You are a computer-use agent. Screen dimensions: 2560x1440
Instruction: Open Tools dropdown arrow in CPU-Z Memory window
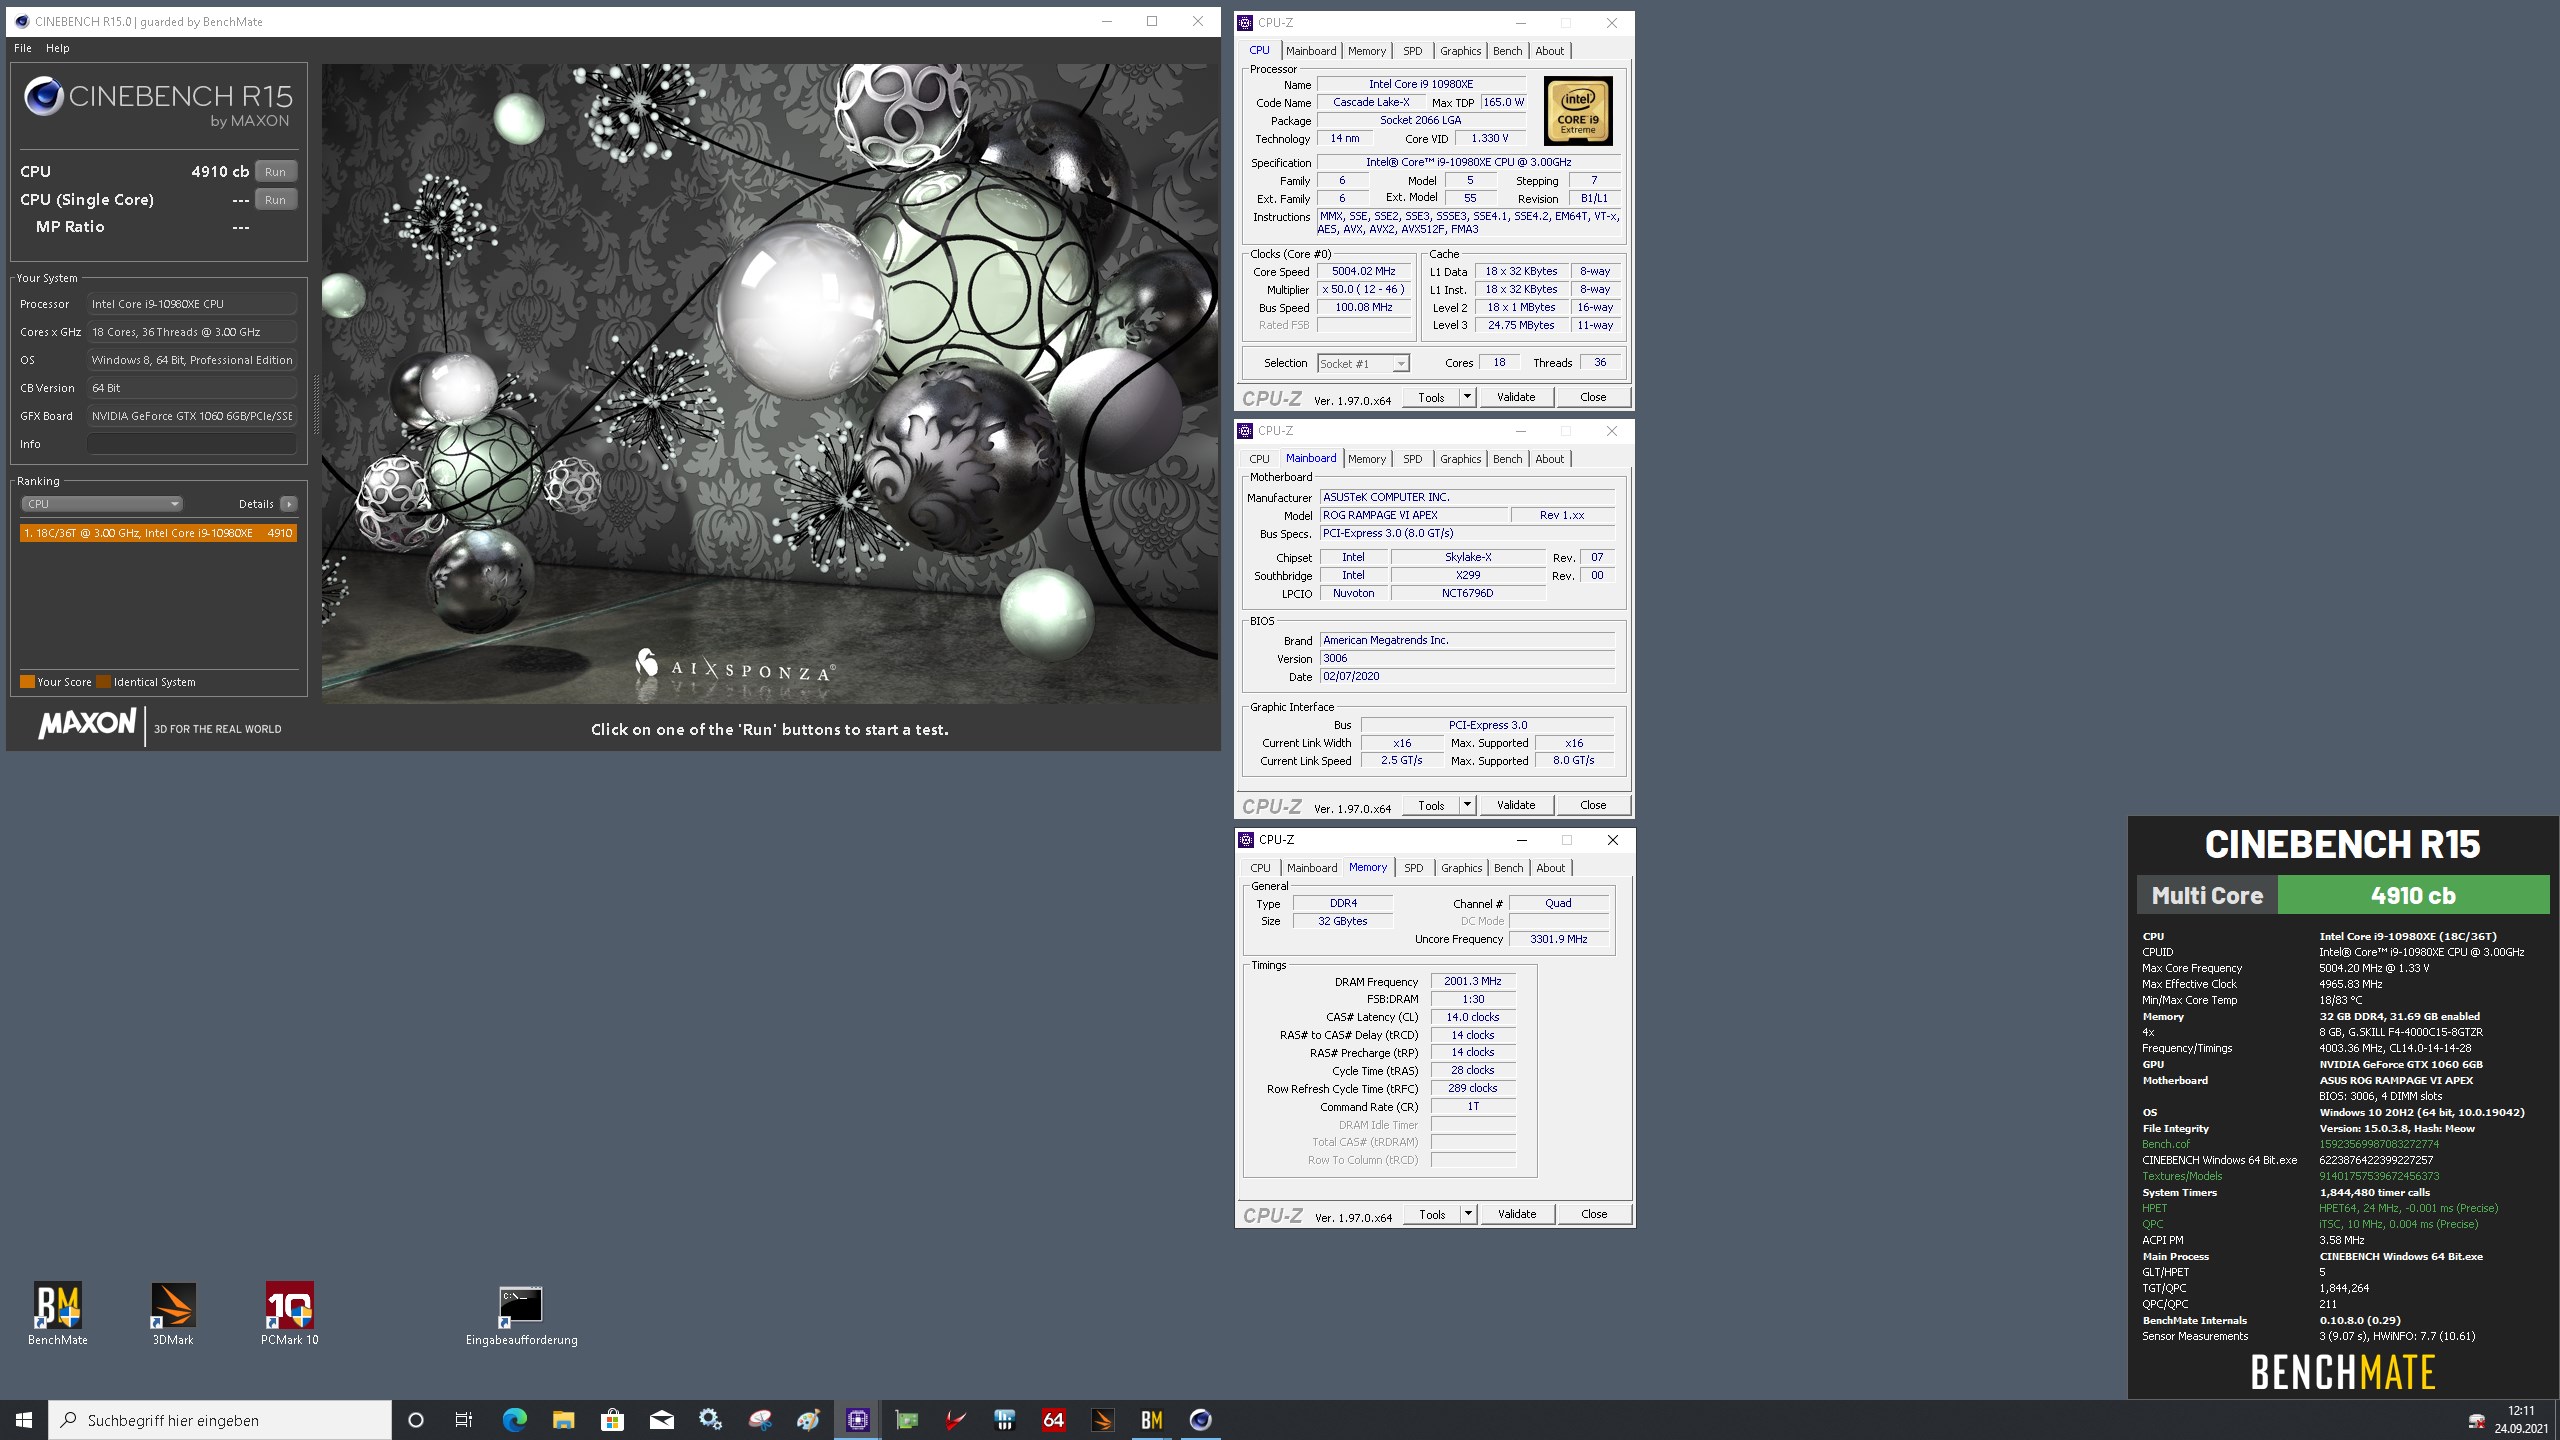1468,1214
